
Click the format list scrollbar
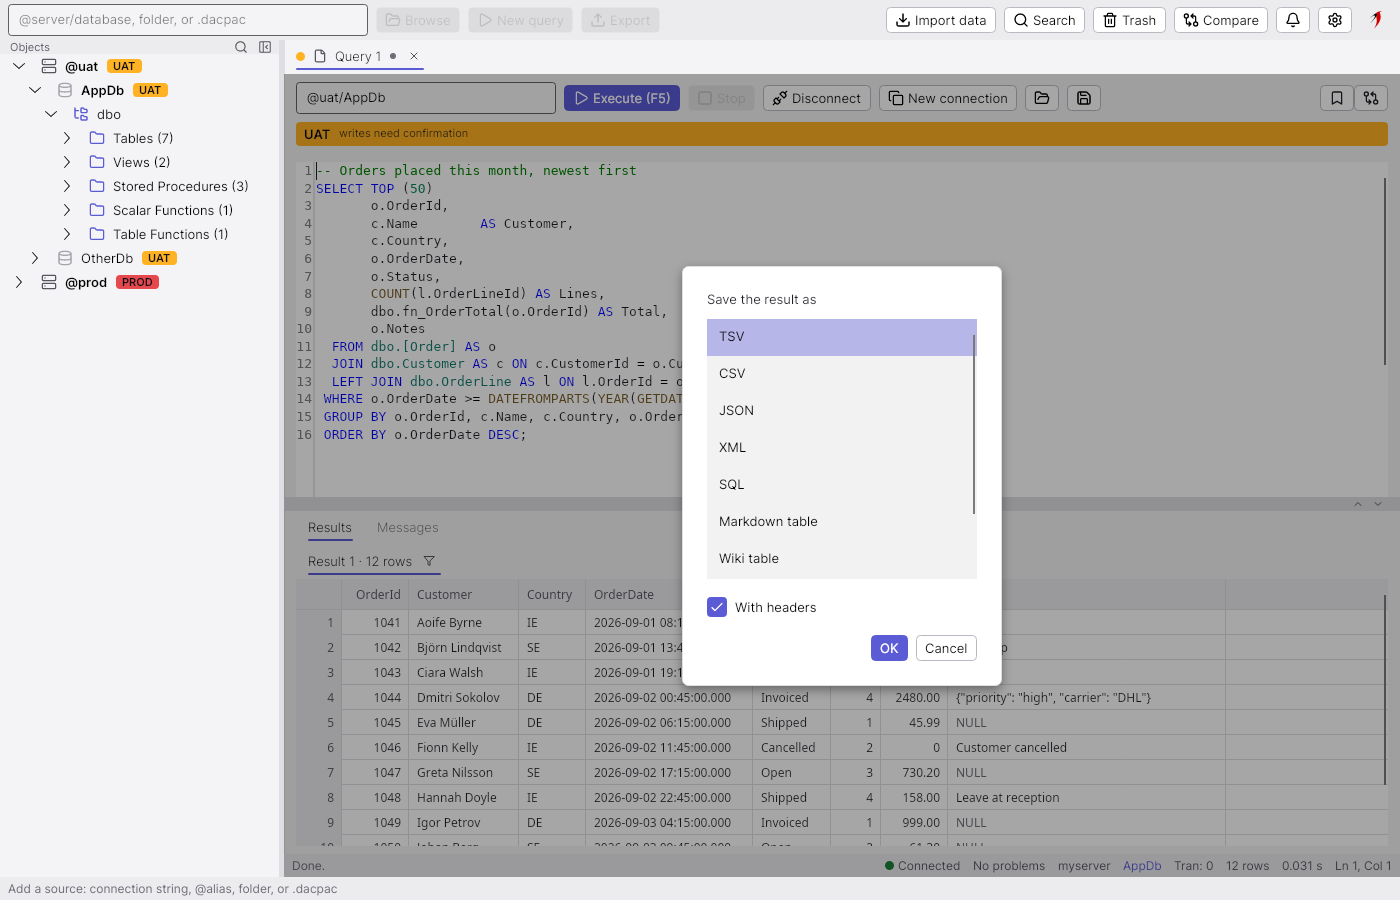(x=974, y=425)
